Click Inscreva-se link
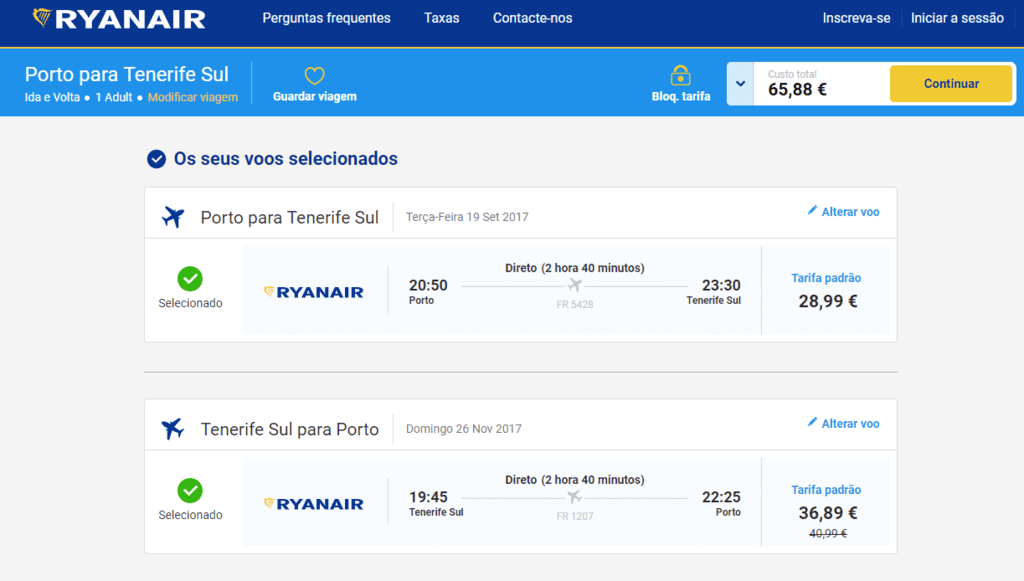1024x581 pixels. click(x=856, y=18)
